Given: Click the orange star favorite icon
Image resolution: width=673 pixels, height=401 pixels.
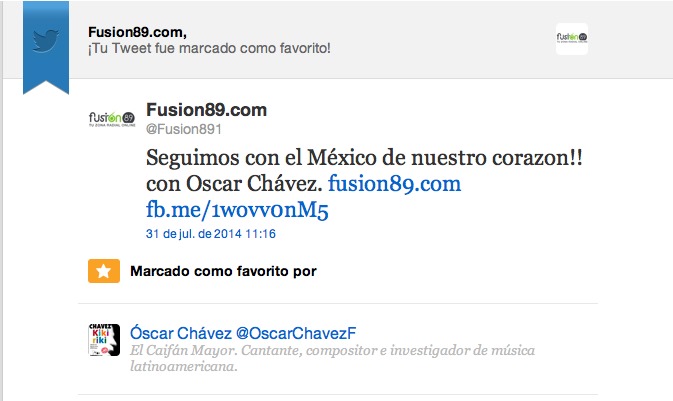Looking at the screenshot, I should pos(104,271).
